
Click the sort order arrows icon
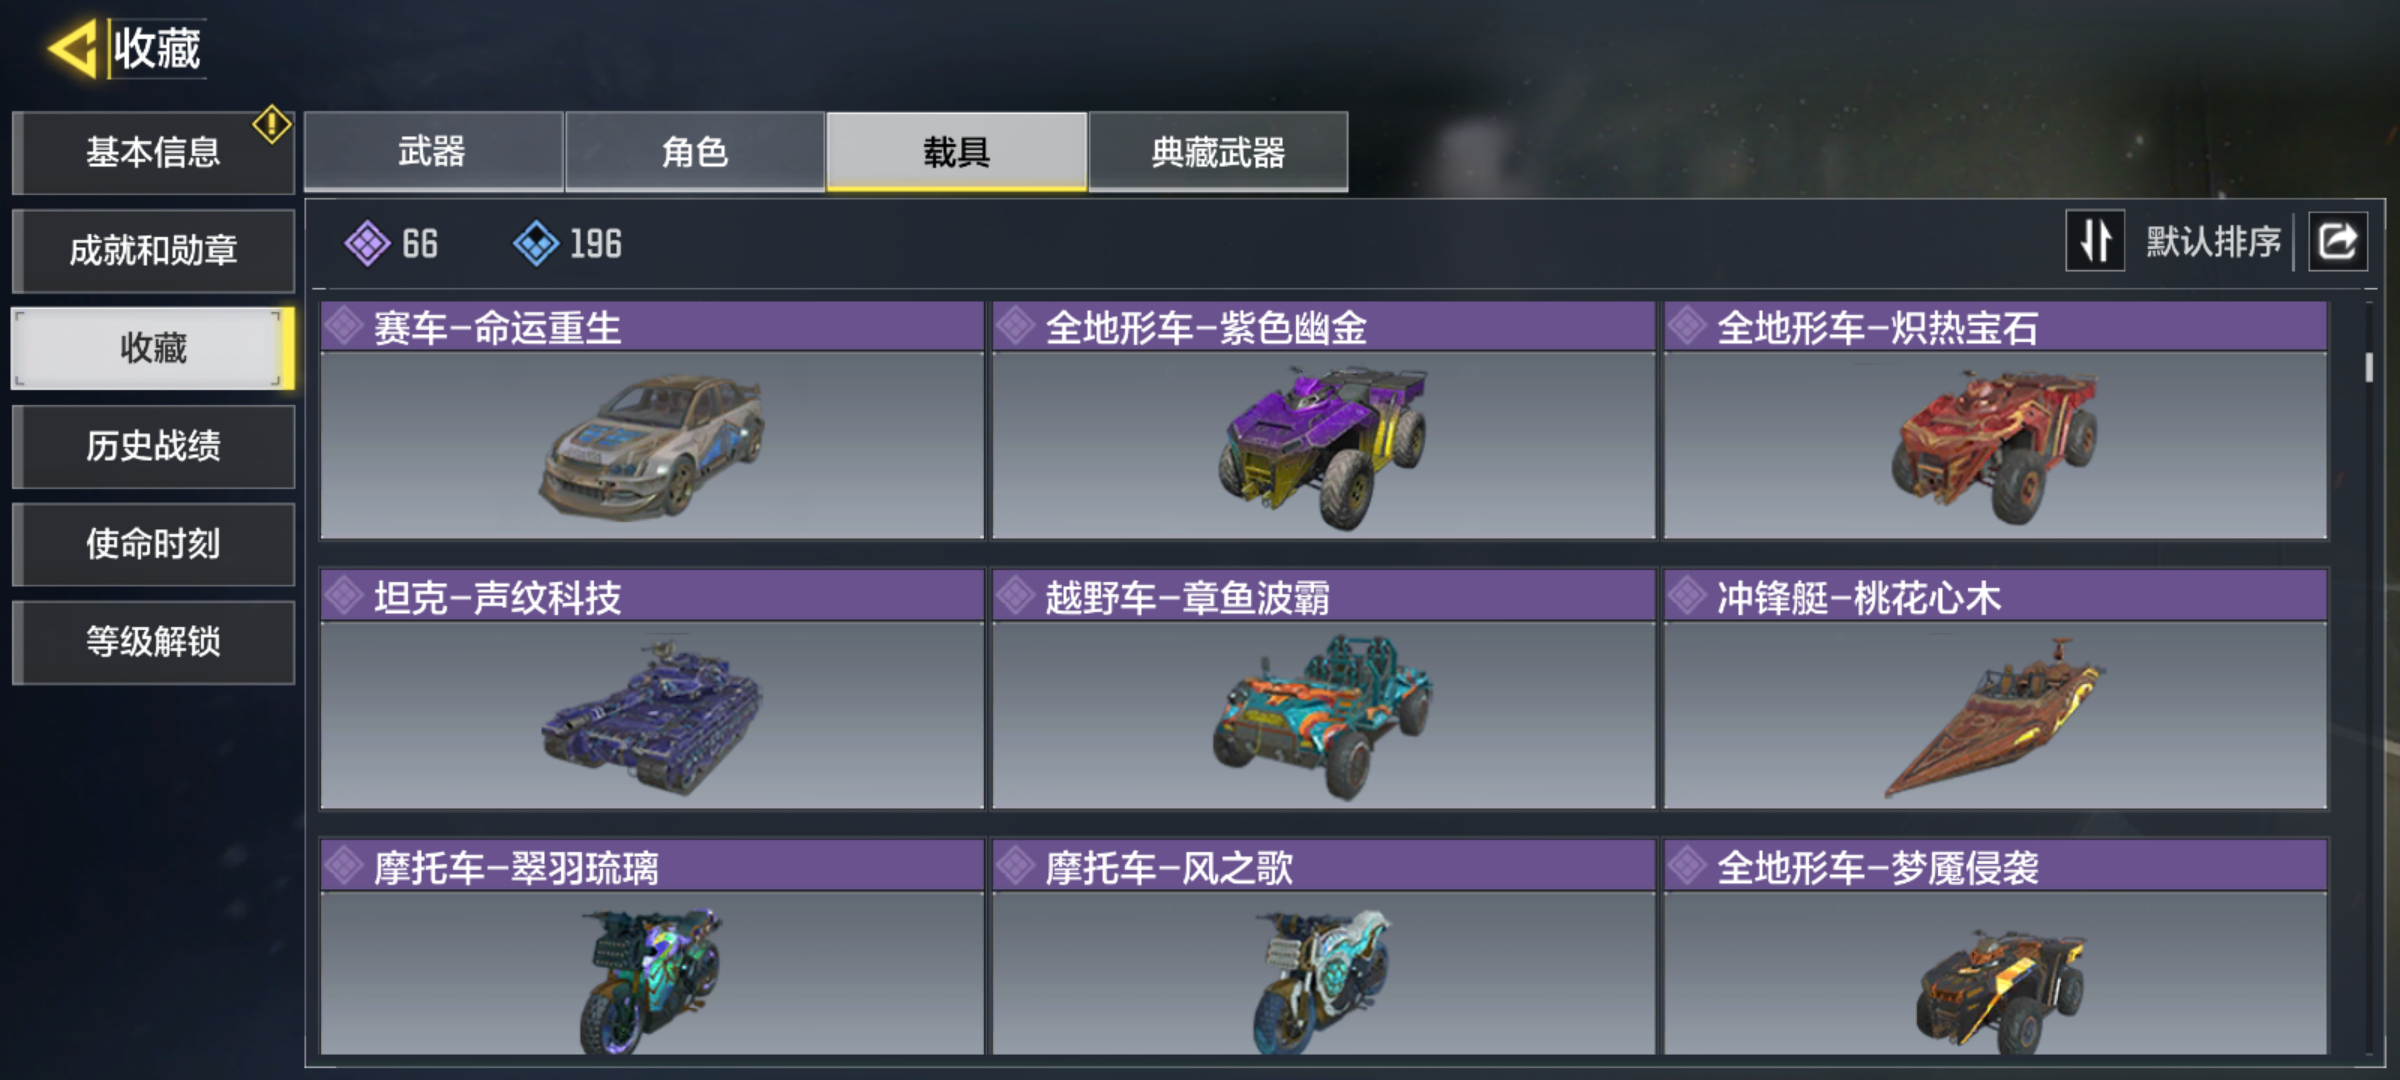(x=2095, y=241)
